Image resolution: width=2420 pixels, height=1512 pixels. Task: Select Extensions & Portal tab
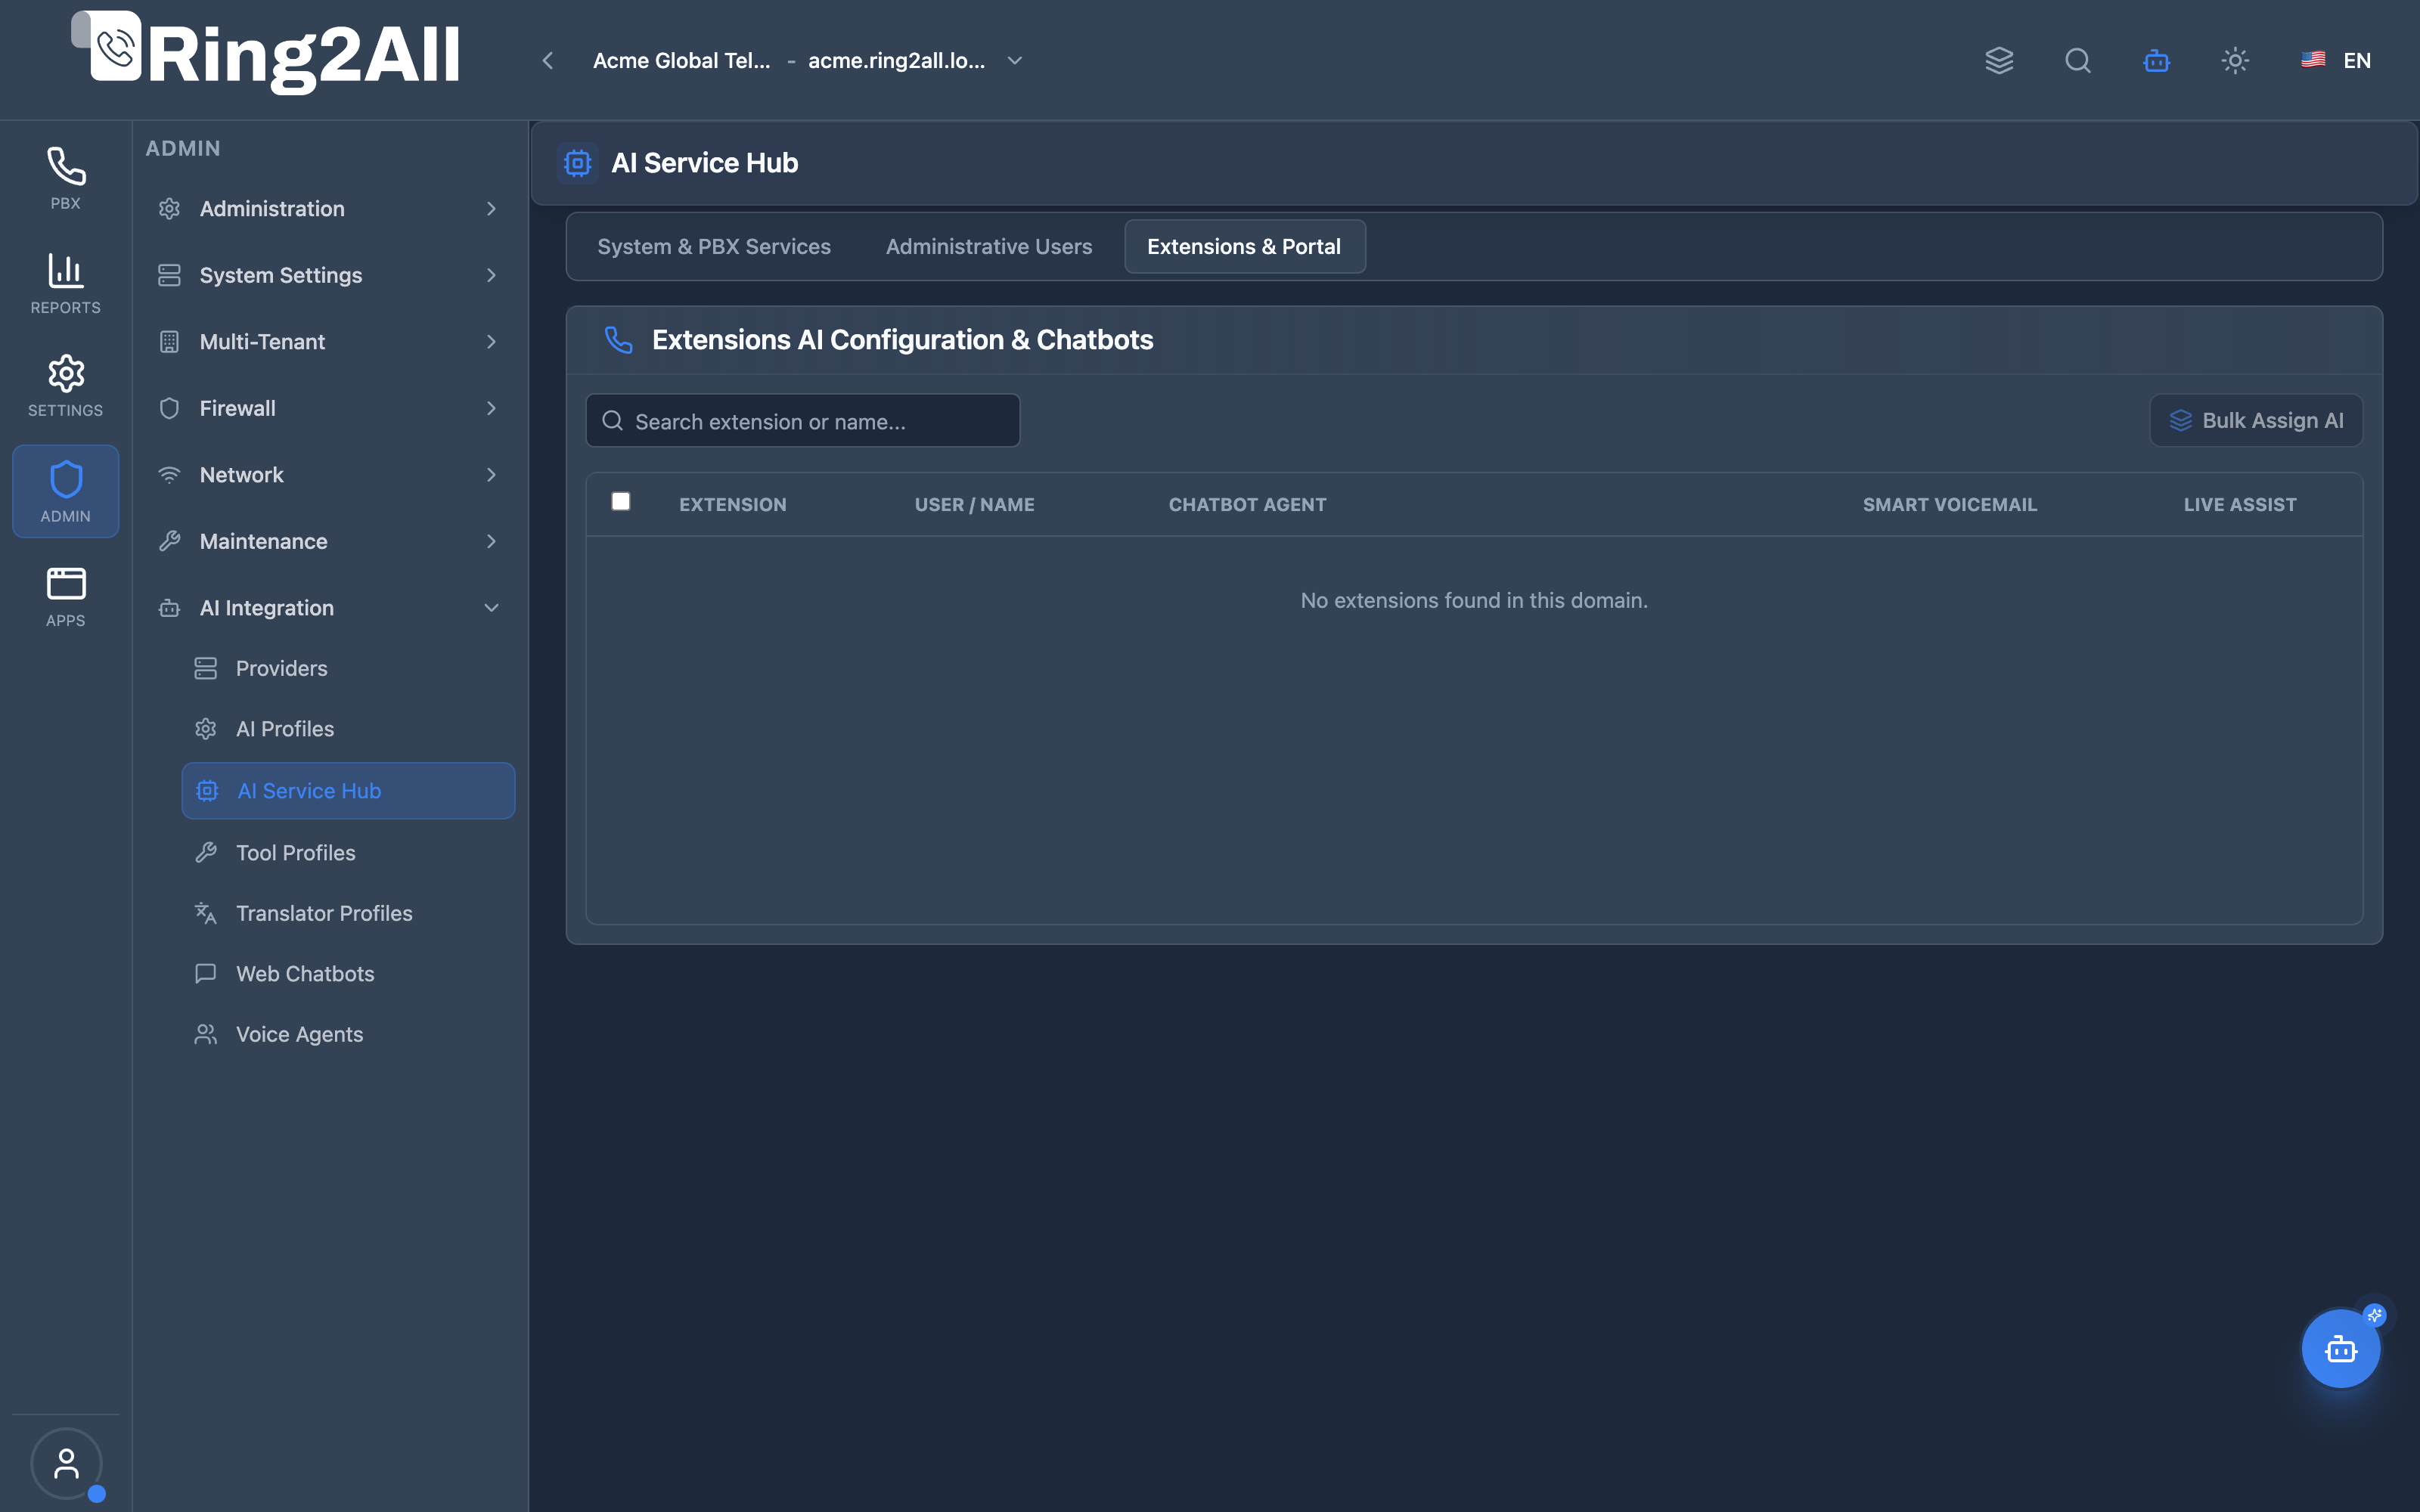1244,246
